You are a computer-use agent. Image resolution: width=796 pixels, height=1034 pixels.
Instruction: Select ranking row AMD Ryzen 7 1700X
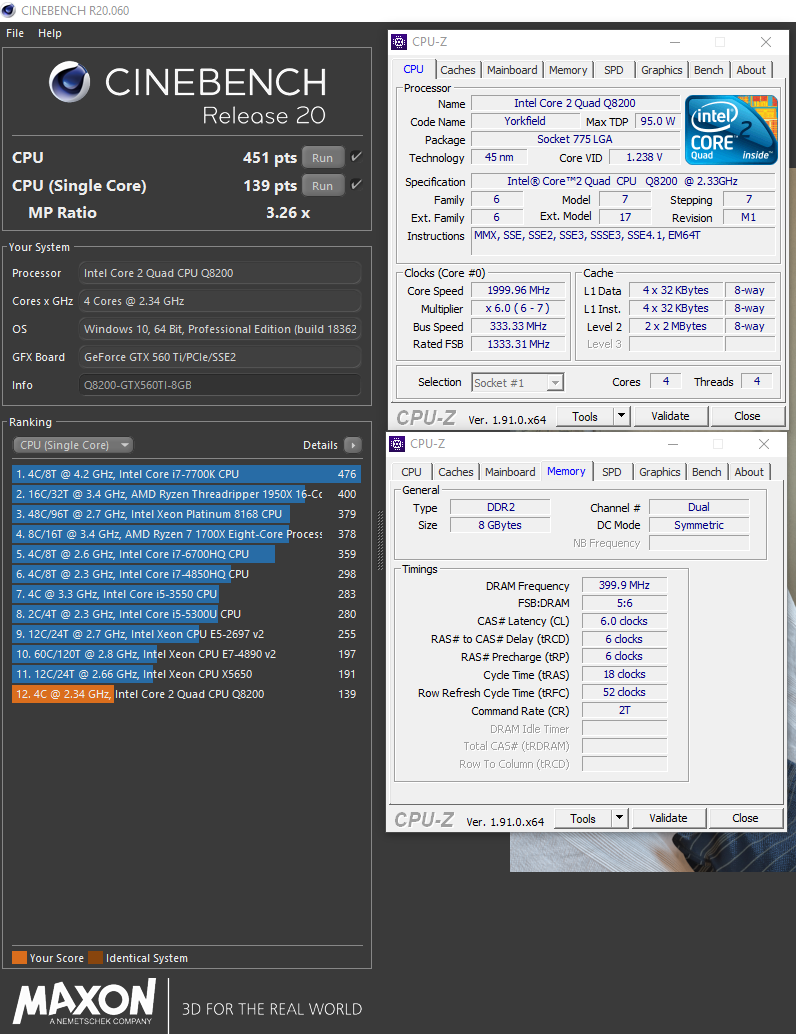pyautogui.click(x=186, y=534)
